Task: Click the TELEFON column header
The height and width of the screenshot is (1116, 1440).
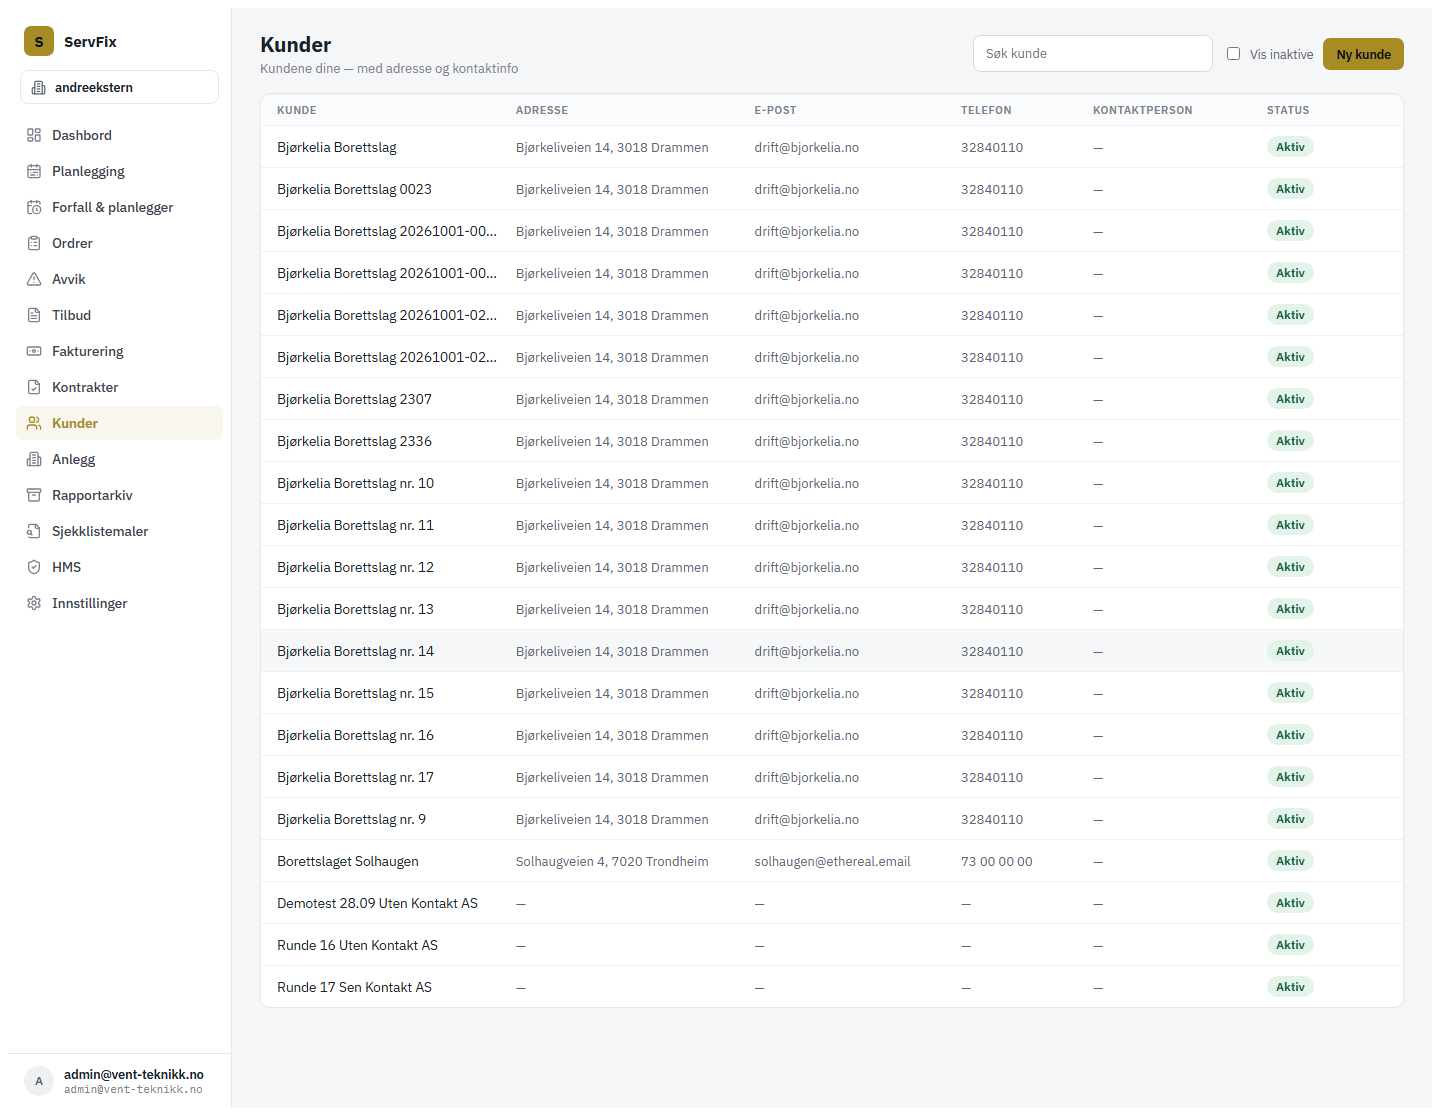Action: click(986, 110)
